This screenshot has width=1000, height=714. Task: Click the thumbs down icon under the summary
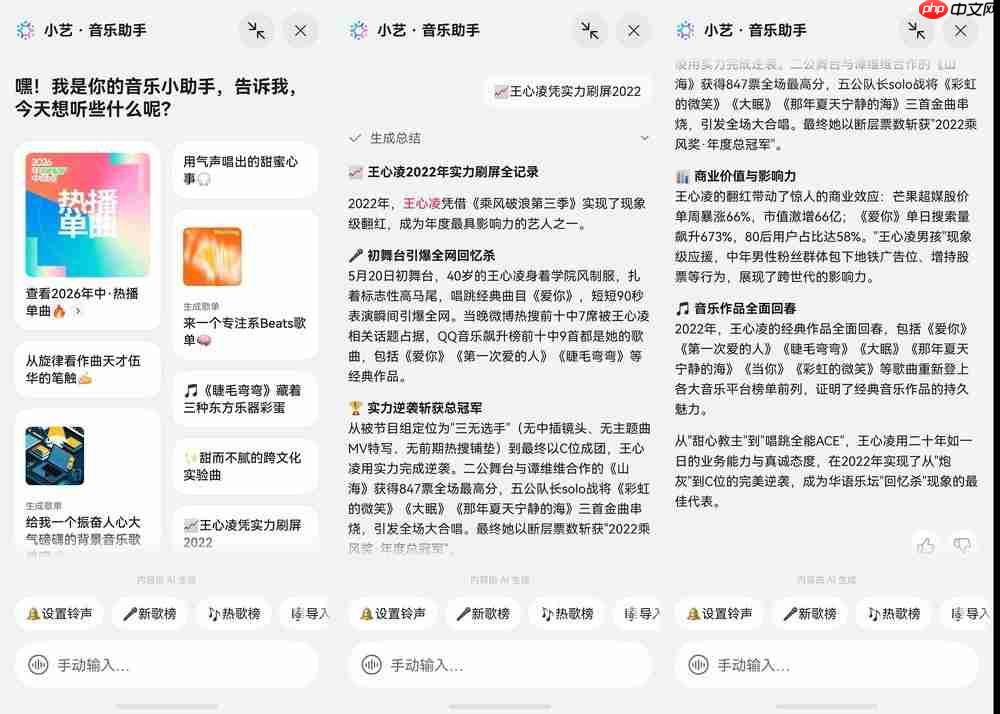pyautogui.click(x=962, y=545)
